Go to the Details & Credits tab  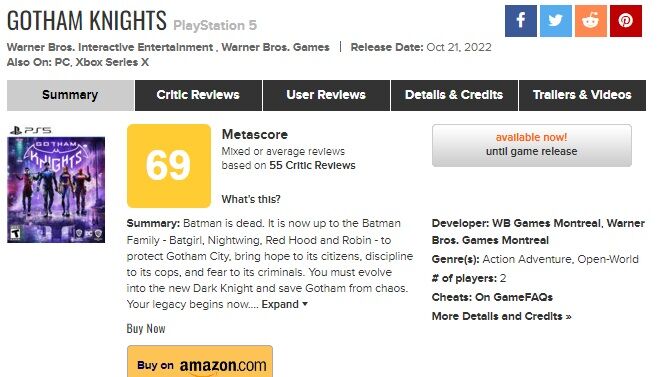coord(454,95)
